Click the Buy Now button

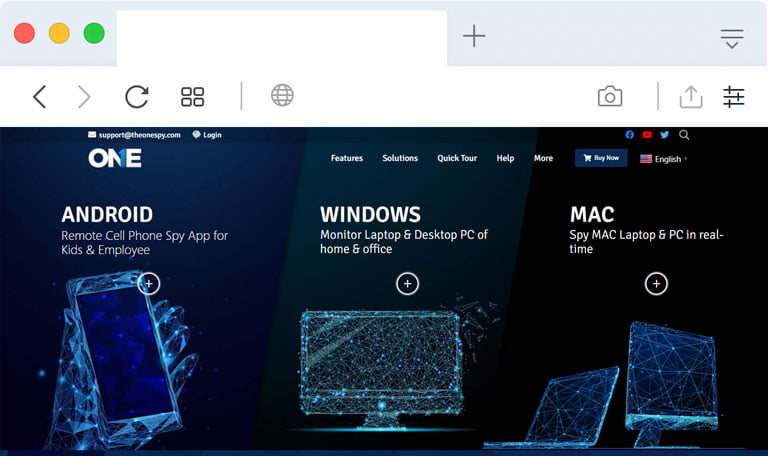601,158
